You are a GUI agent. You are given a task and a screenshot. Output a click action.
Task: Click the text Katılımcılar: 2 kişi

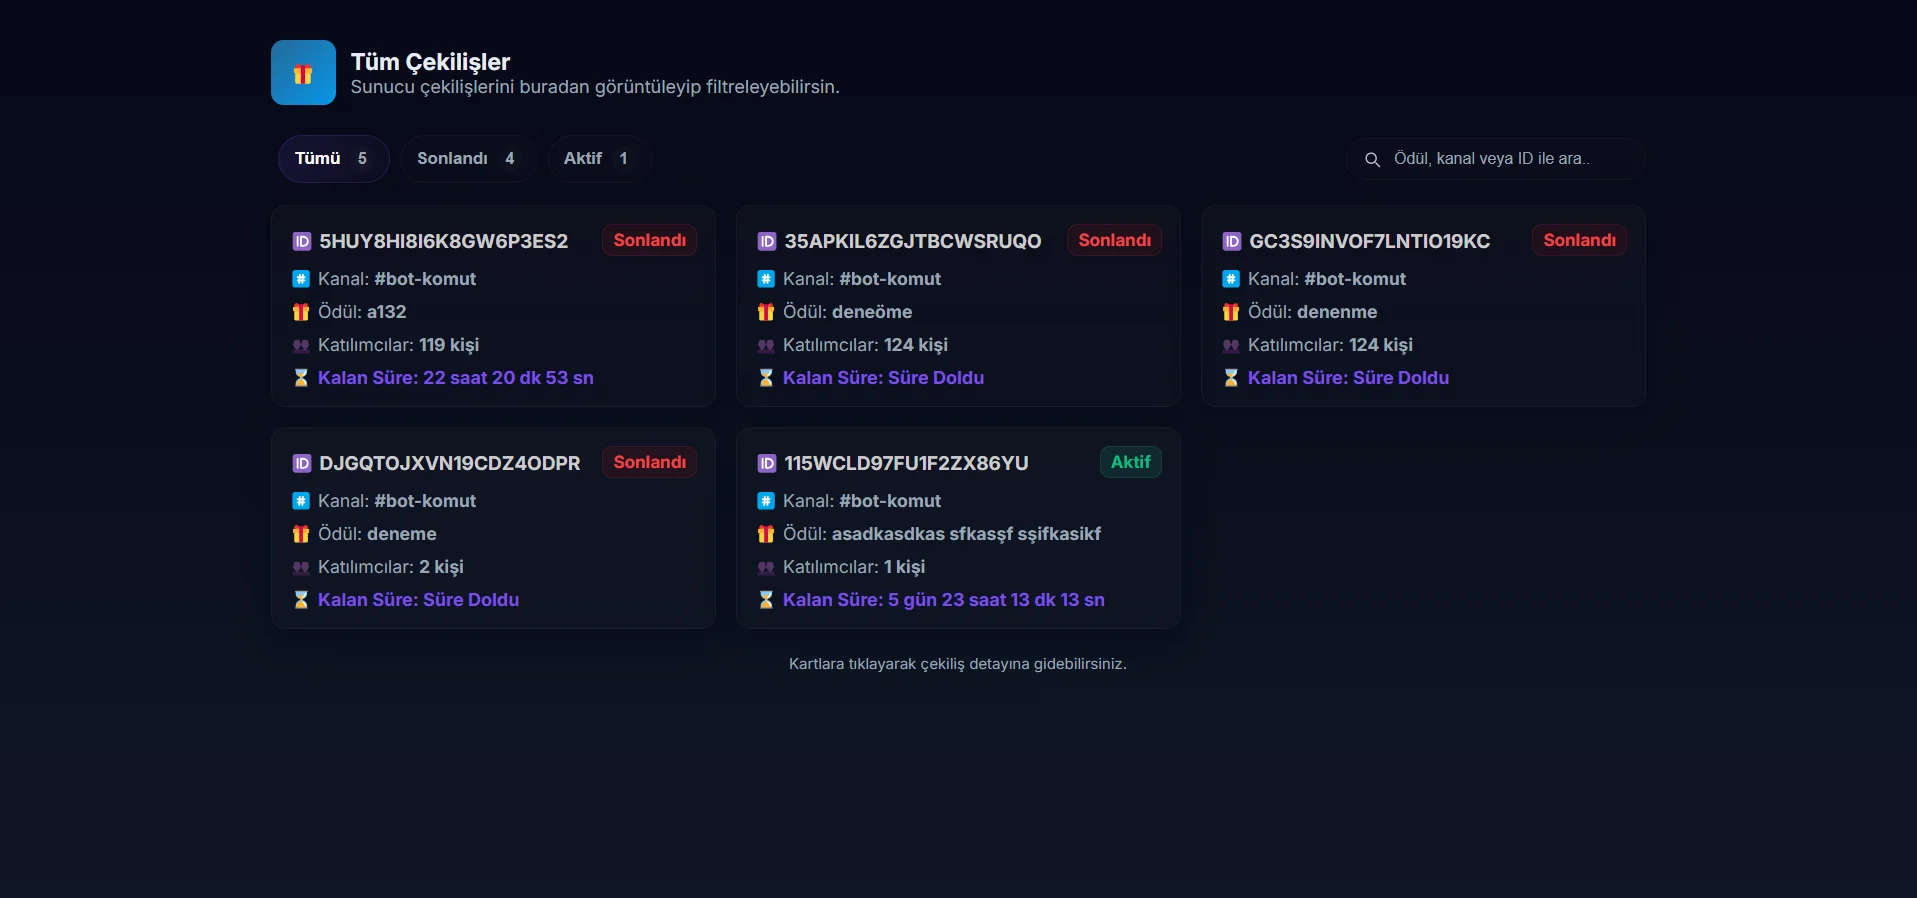tap(391, 567)
